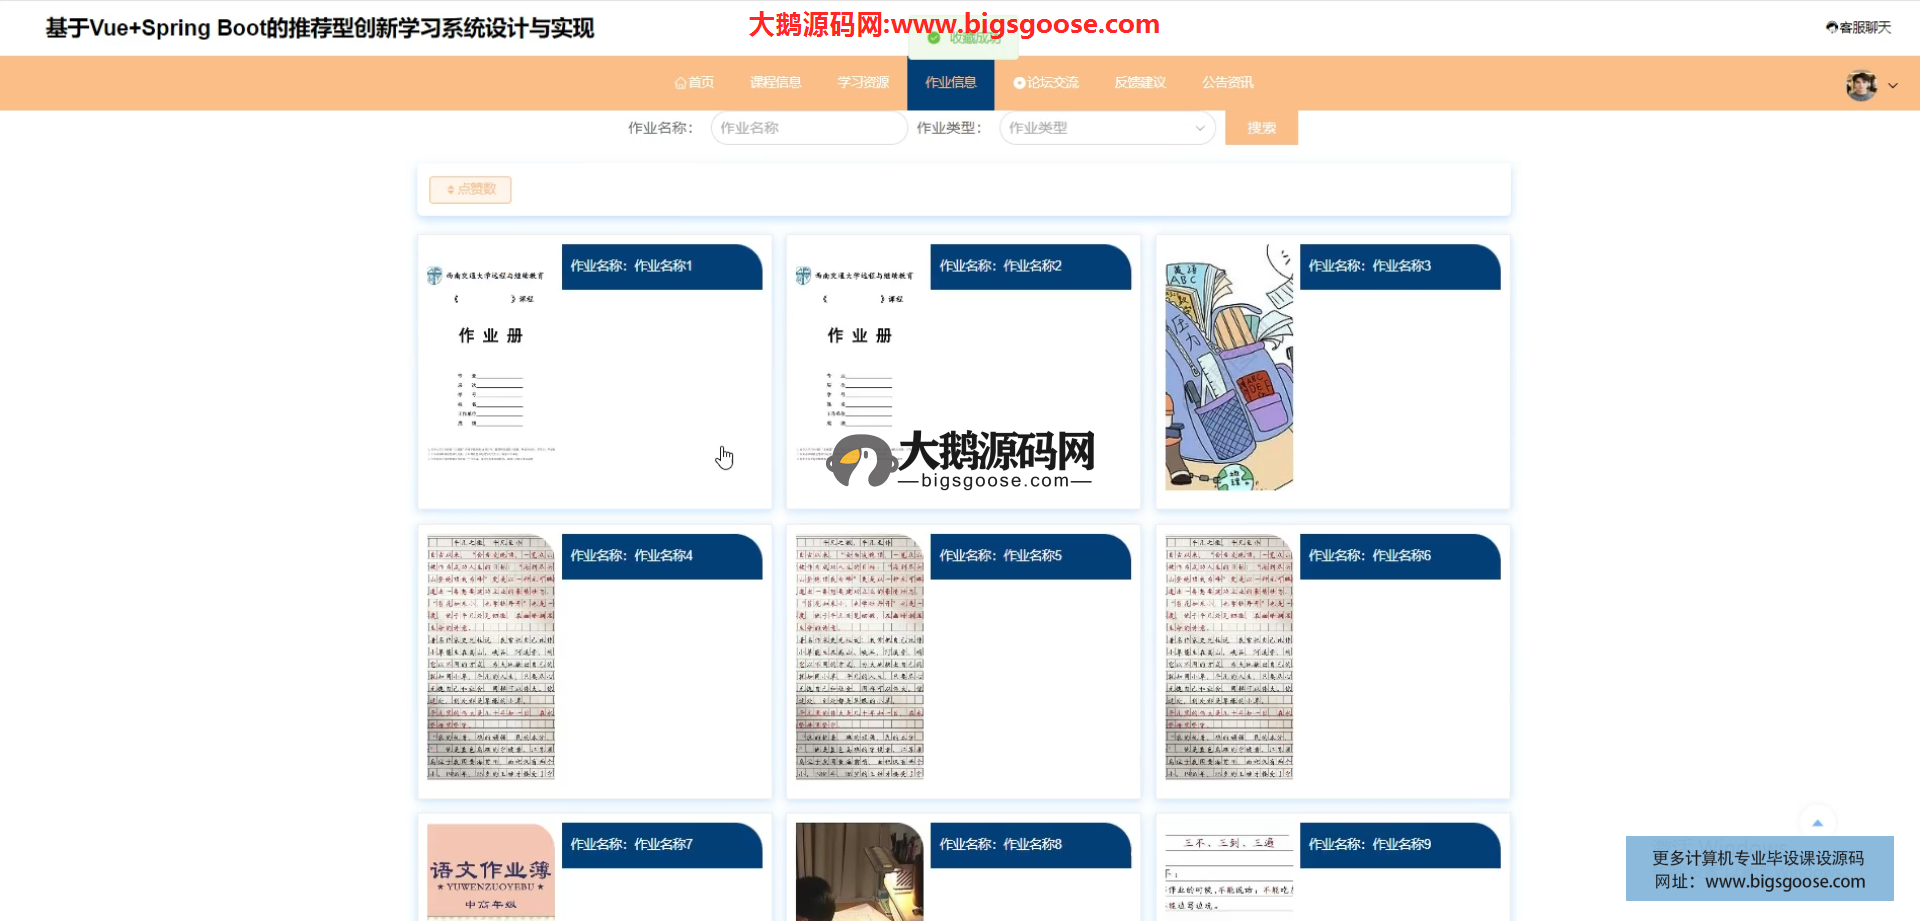1920x921 pixels.
Task: Select the 作业名称7 语文作业簿 cover image
Action: pos(490,870)
